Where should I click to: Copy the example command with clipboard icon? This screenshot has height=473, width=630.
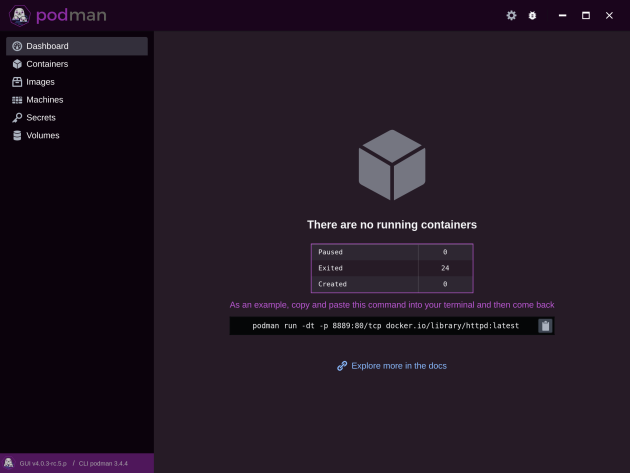[545, 326]
